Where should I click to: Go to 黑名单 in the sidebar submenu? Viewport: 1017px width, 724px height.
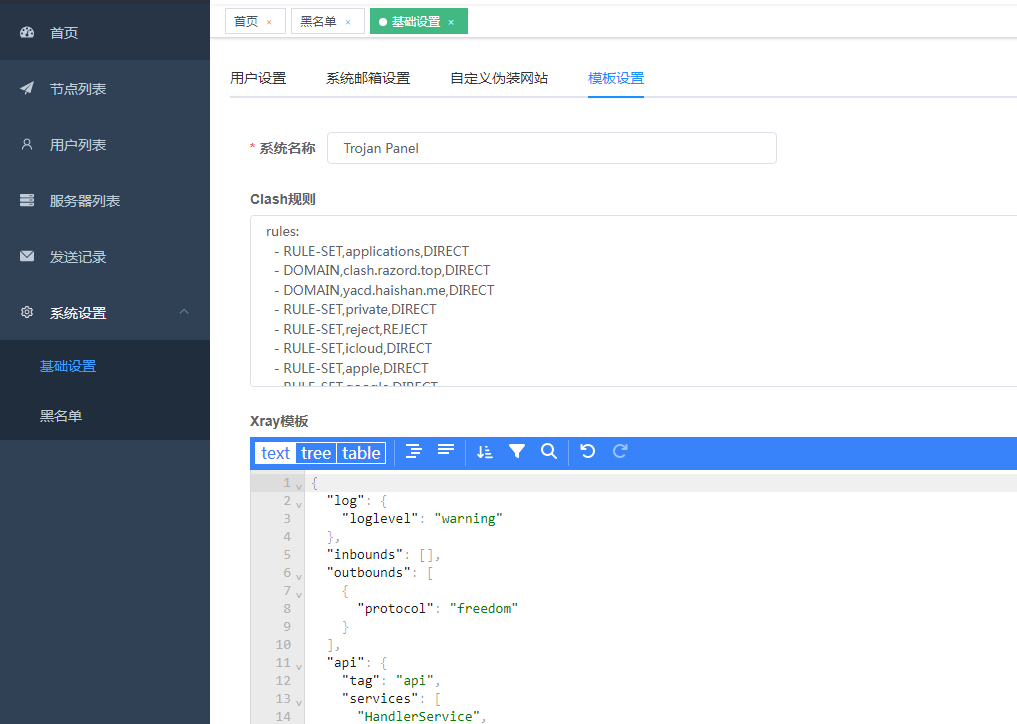click(x=61, y=416)
